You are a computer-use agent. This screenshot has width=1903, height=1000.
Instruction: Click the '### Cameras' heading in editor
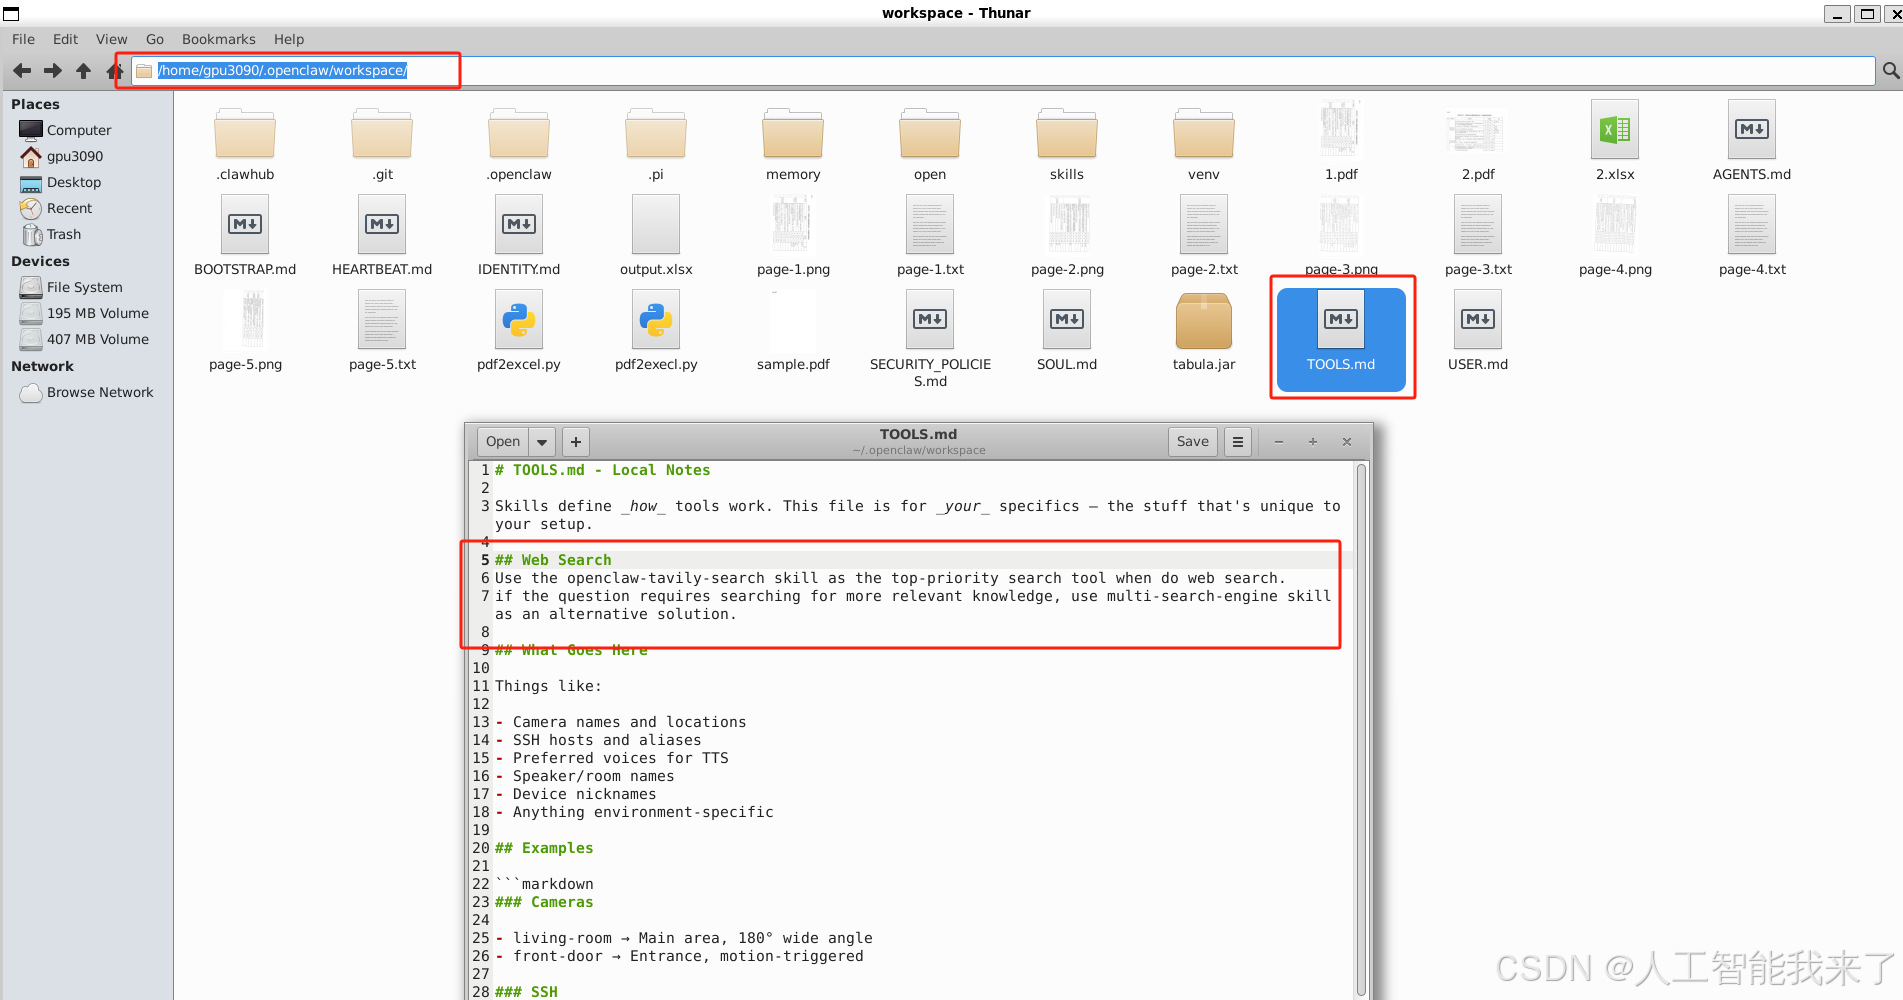[x=544, y=902]
